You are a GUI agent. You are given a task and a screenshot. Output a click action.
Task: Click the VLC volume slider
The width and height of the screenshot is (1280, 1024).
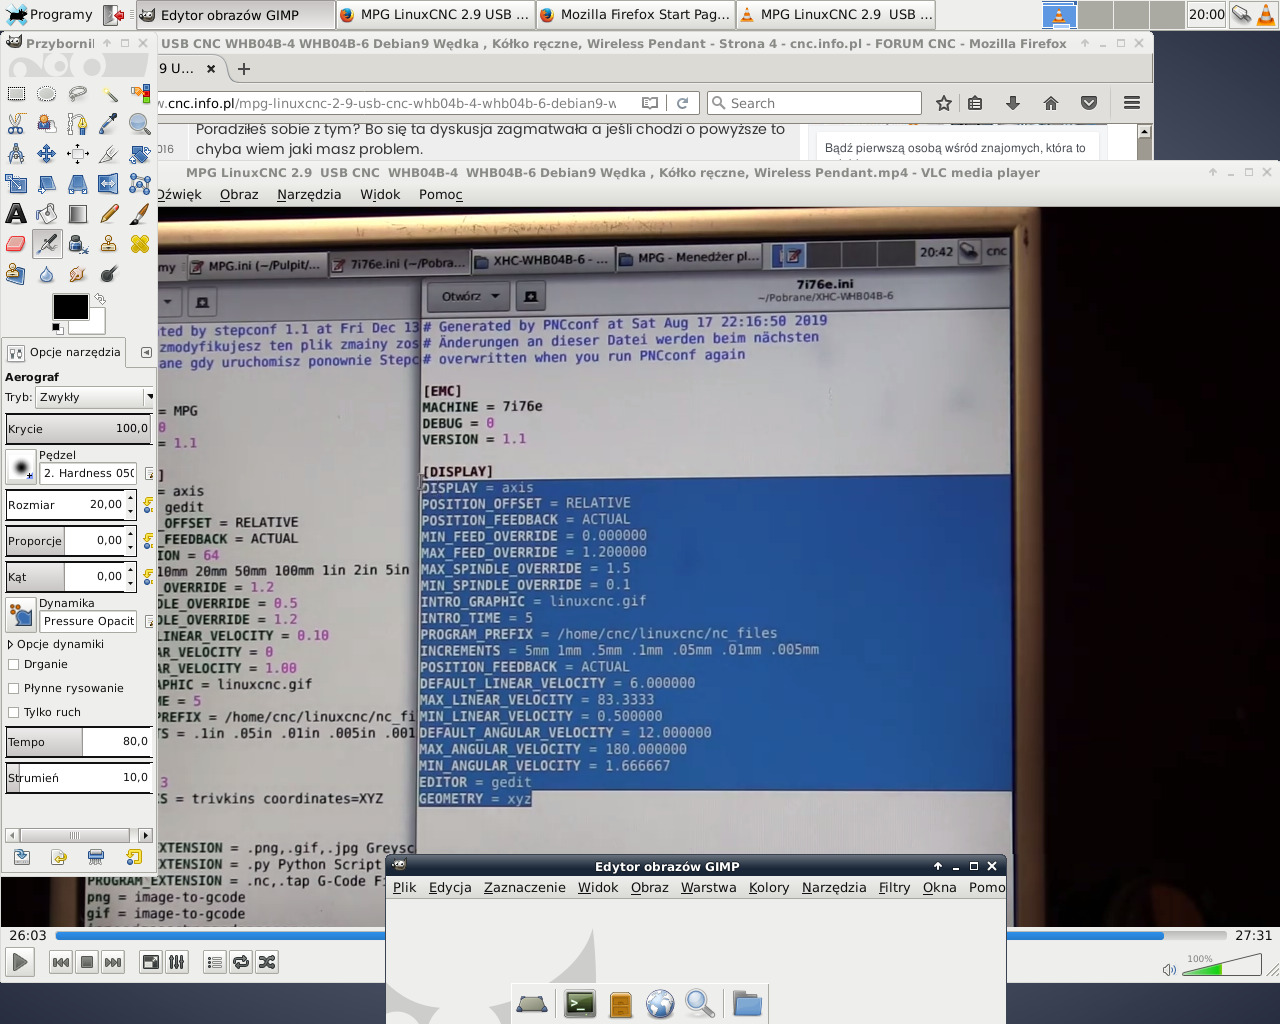pos(1221,965)
